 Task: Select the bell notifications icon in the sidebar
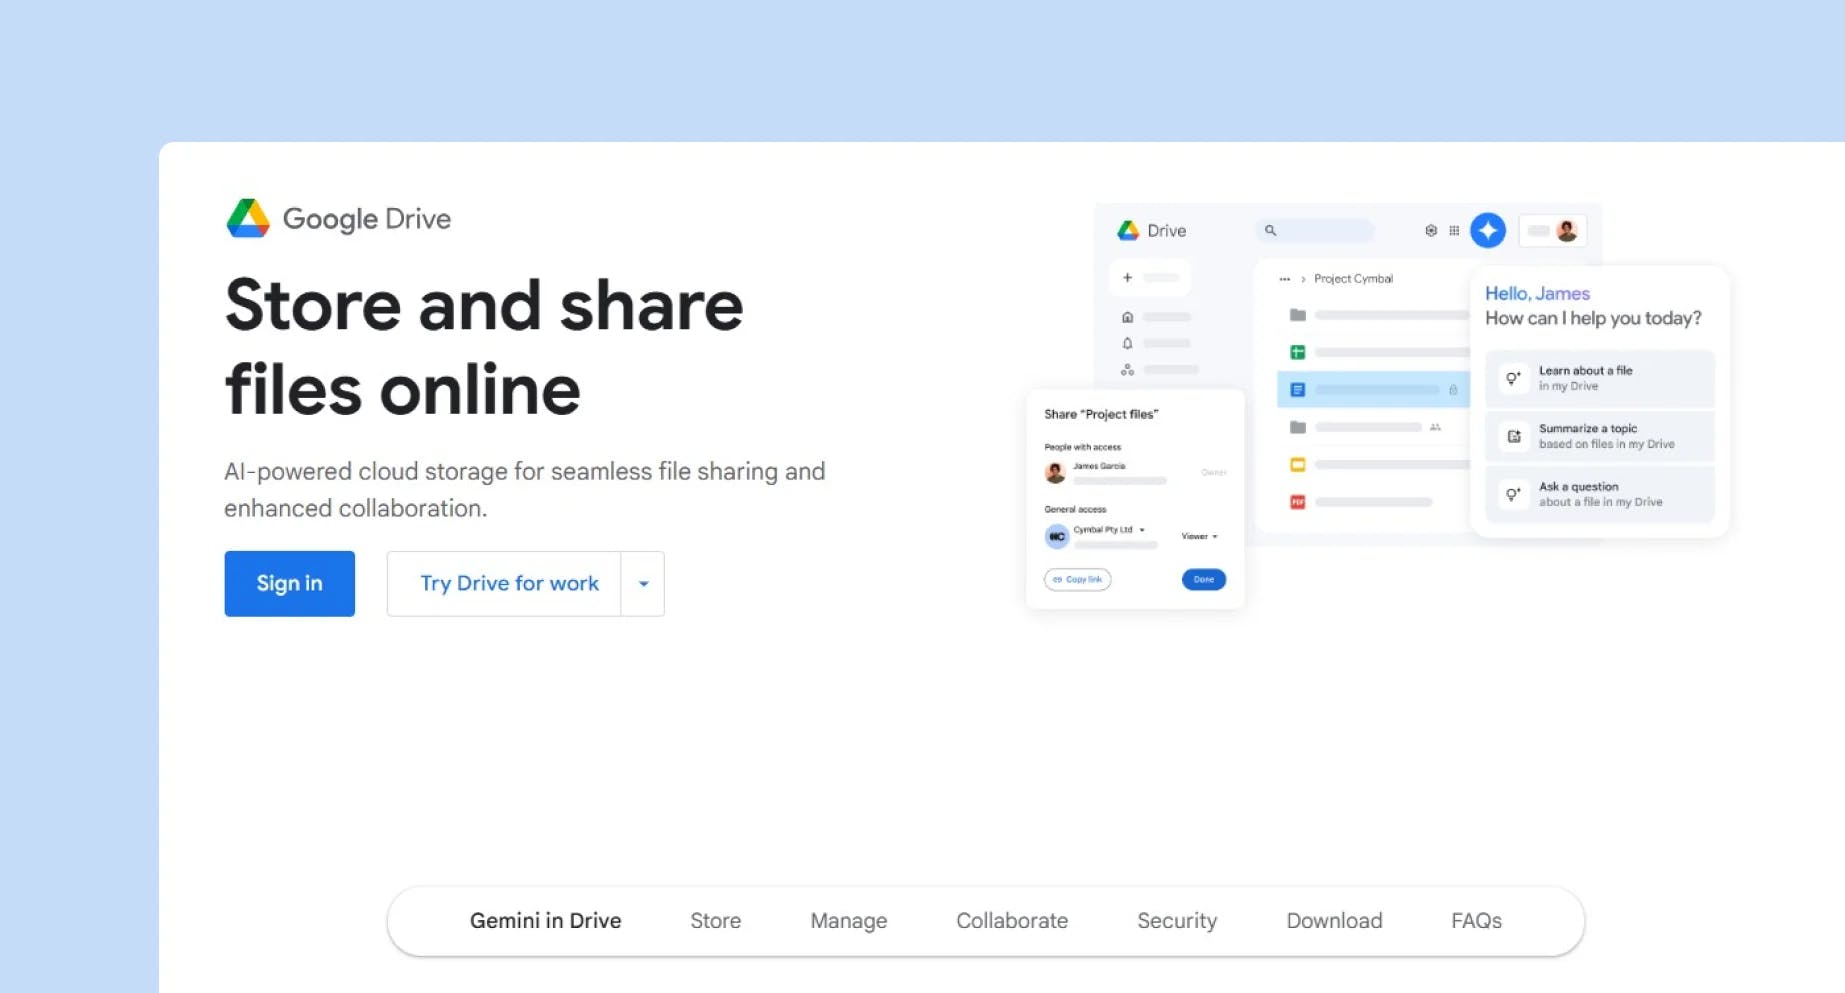[1127, 343]
